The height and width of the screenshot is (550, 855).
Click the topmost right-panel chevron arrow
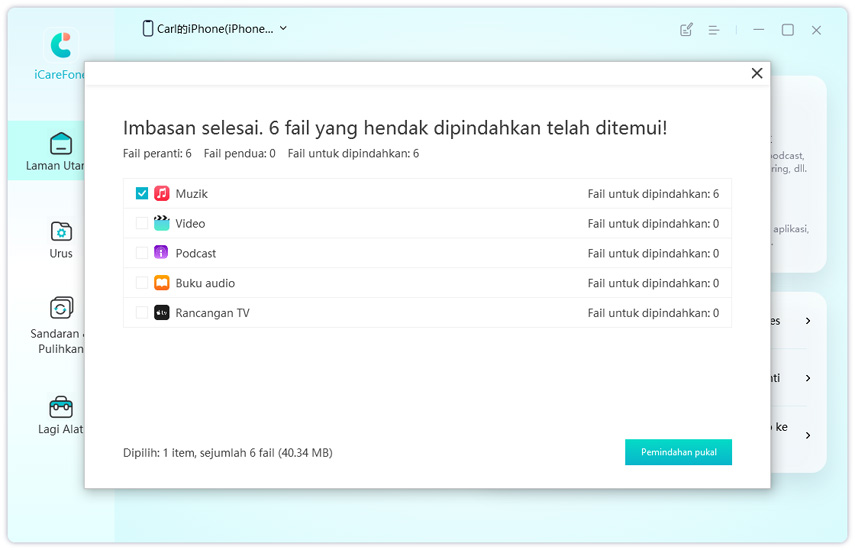click(x=808, y=321)
